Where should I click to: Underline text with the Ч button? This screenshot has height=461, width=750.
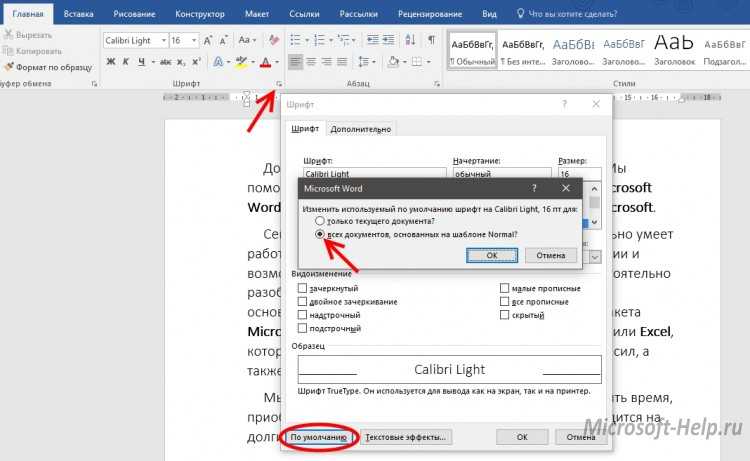click(x=141, y=62)
